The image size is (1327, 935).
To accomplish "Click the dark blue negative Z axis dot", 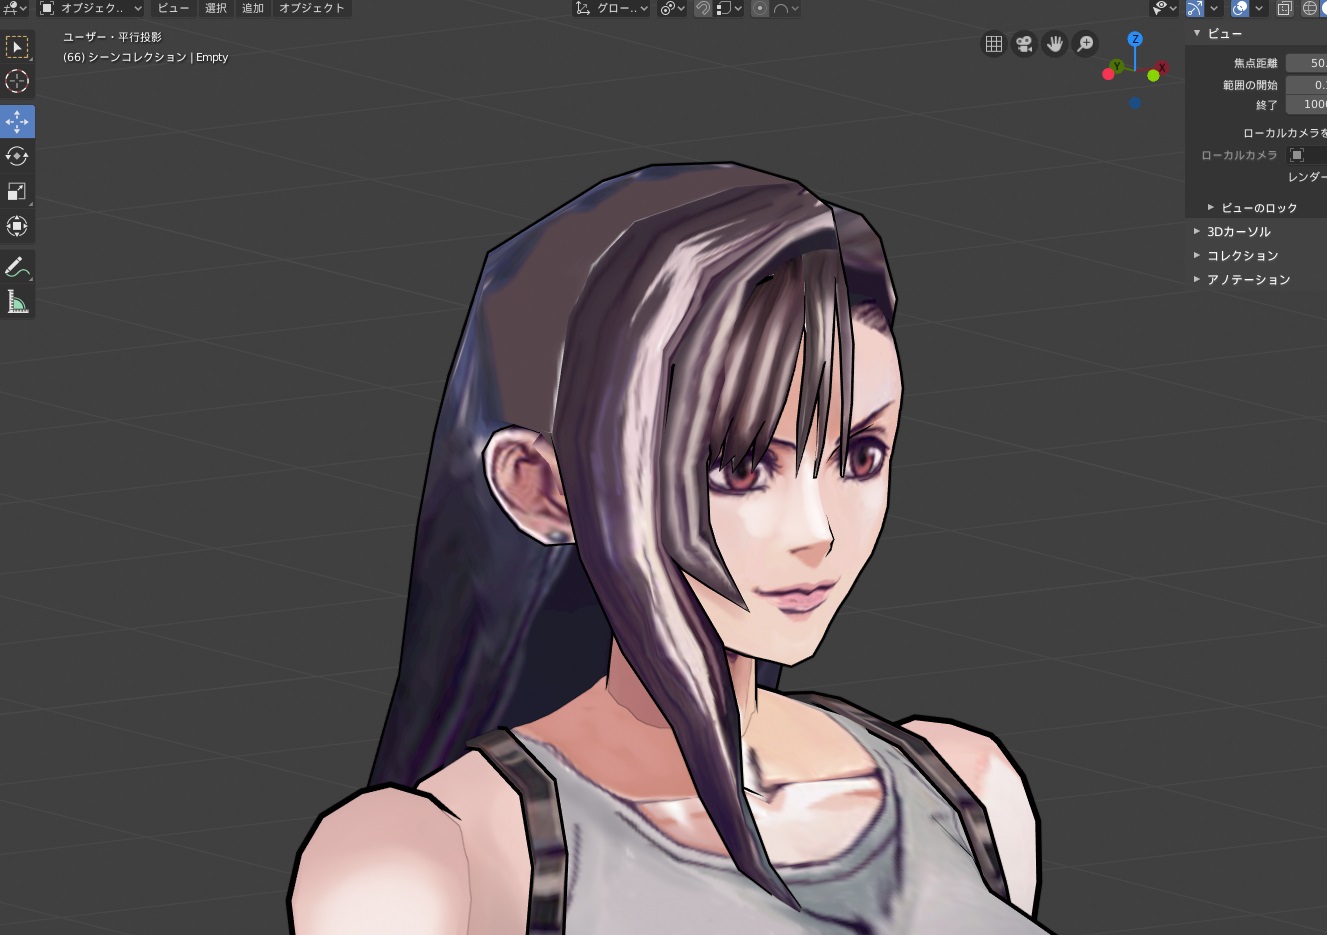I will pyautogui.click(x=1135, y=103).
